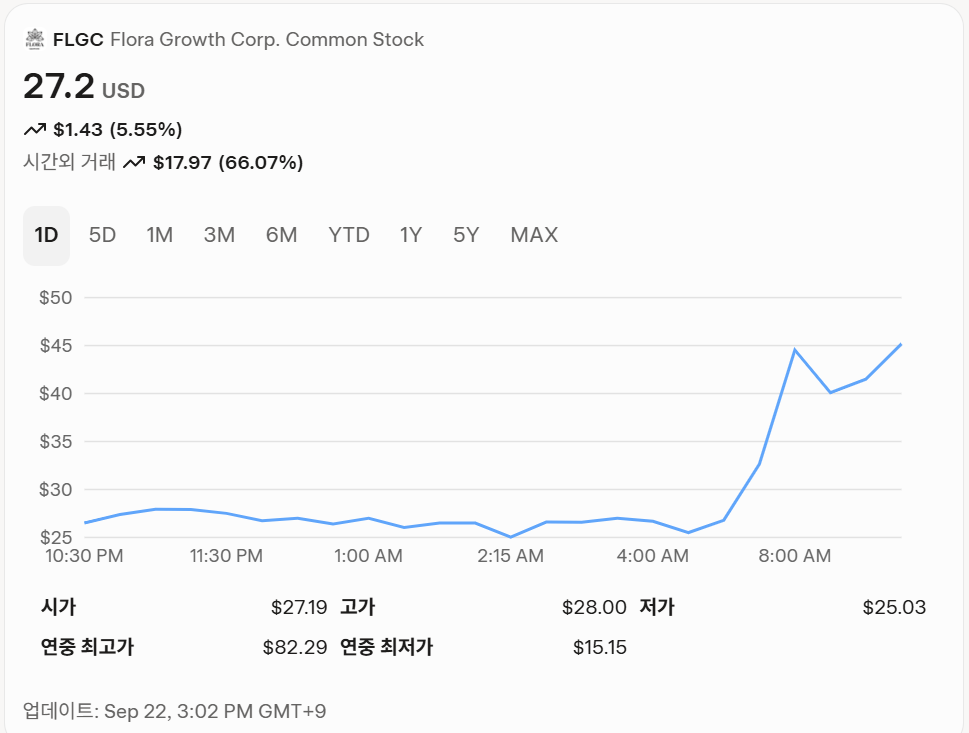Viewport: 969px width, 733px height.
Task: Click the 4:00 AM x-axis label
Action: (x=653, y=556)
